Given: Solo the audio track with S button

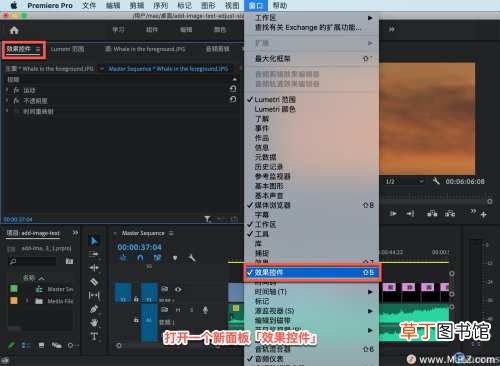Looking at the screenshot, I should tap(192, 310).
